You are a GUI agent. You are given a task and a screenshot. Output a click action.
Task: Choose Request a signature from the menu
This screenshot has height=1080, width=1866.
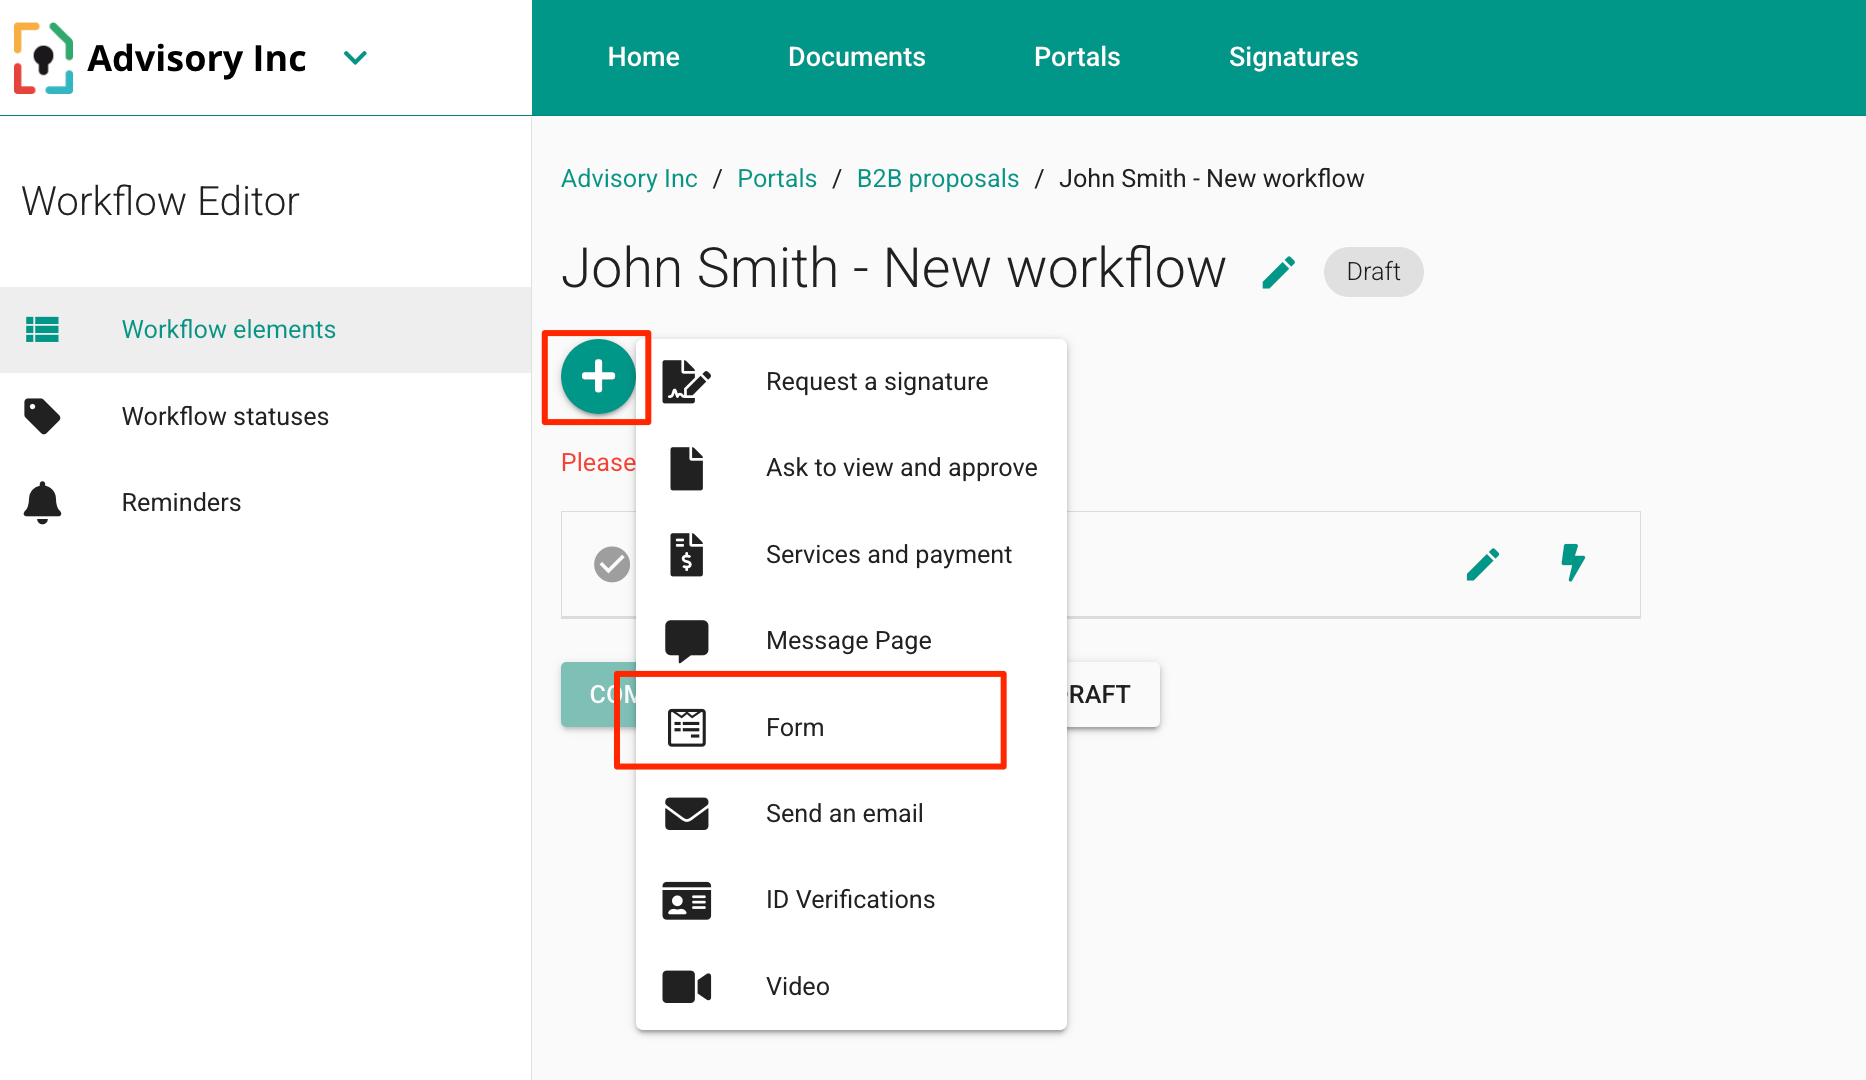click(x=876, y=382)
